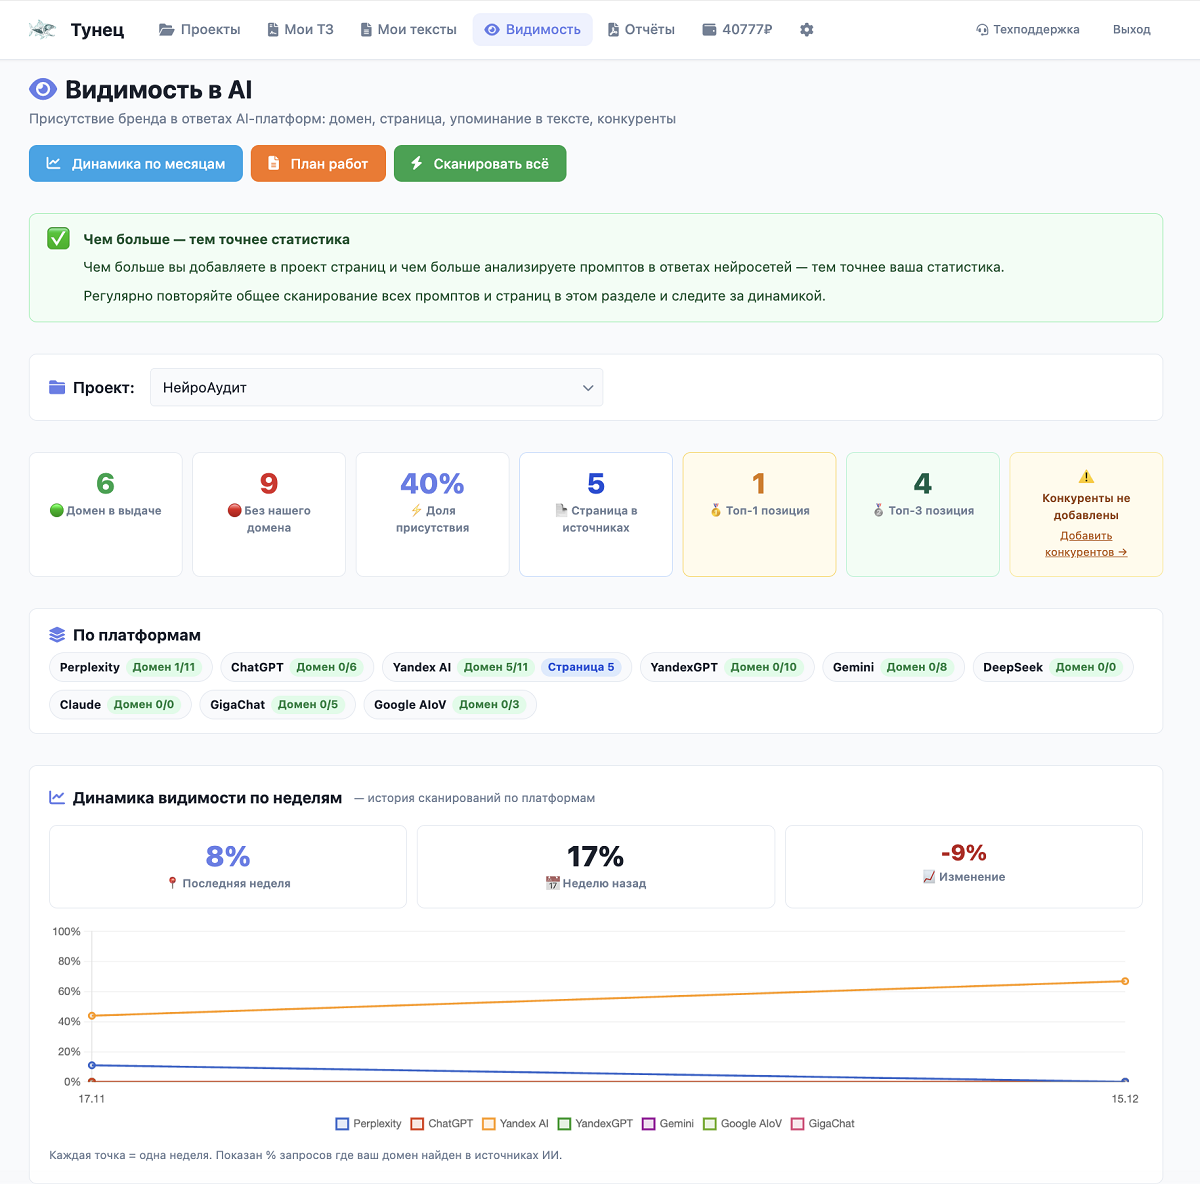
Task: Hide the GigaChat series in legend
Action: pos(822,1124)
